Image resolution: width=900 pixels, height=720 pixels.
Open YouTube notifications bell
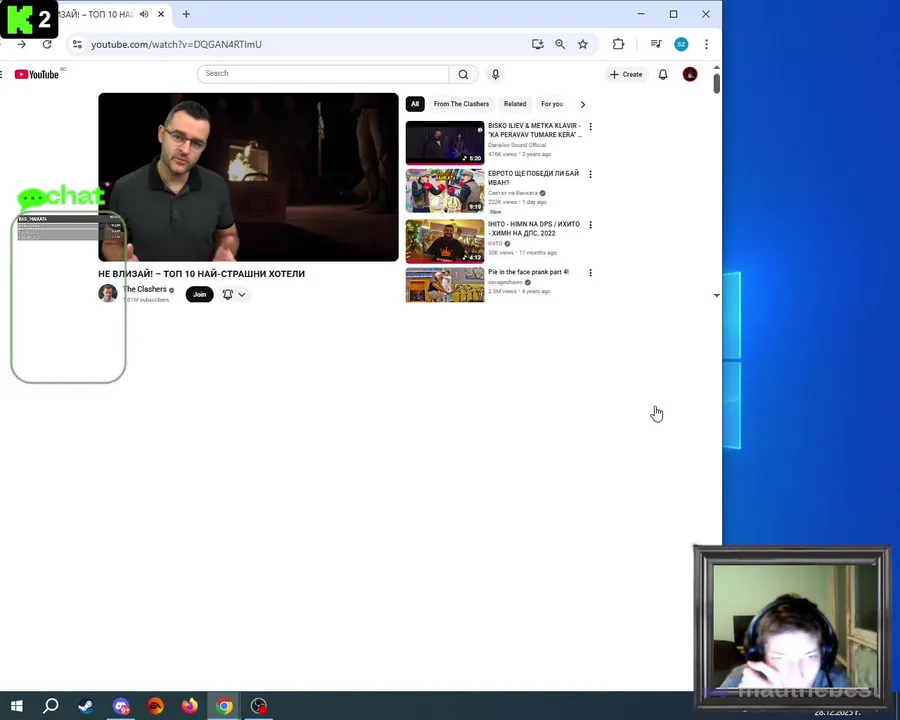click(x=663, y=74)
